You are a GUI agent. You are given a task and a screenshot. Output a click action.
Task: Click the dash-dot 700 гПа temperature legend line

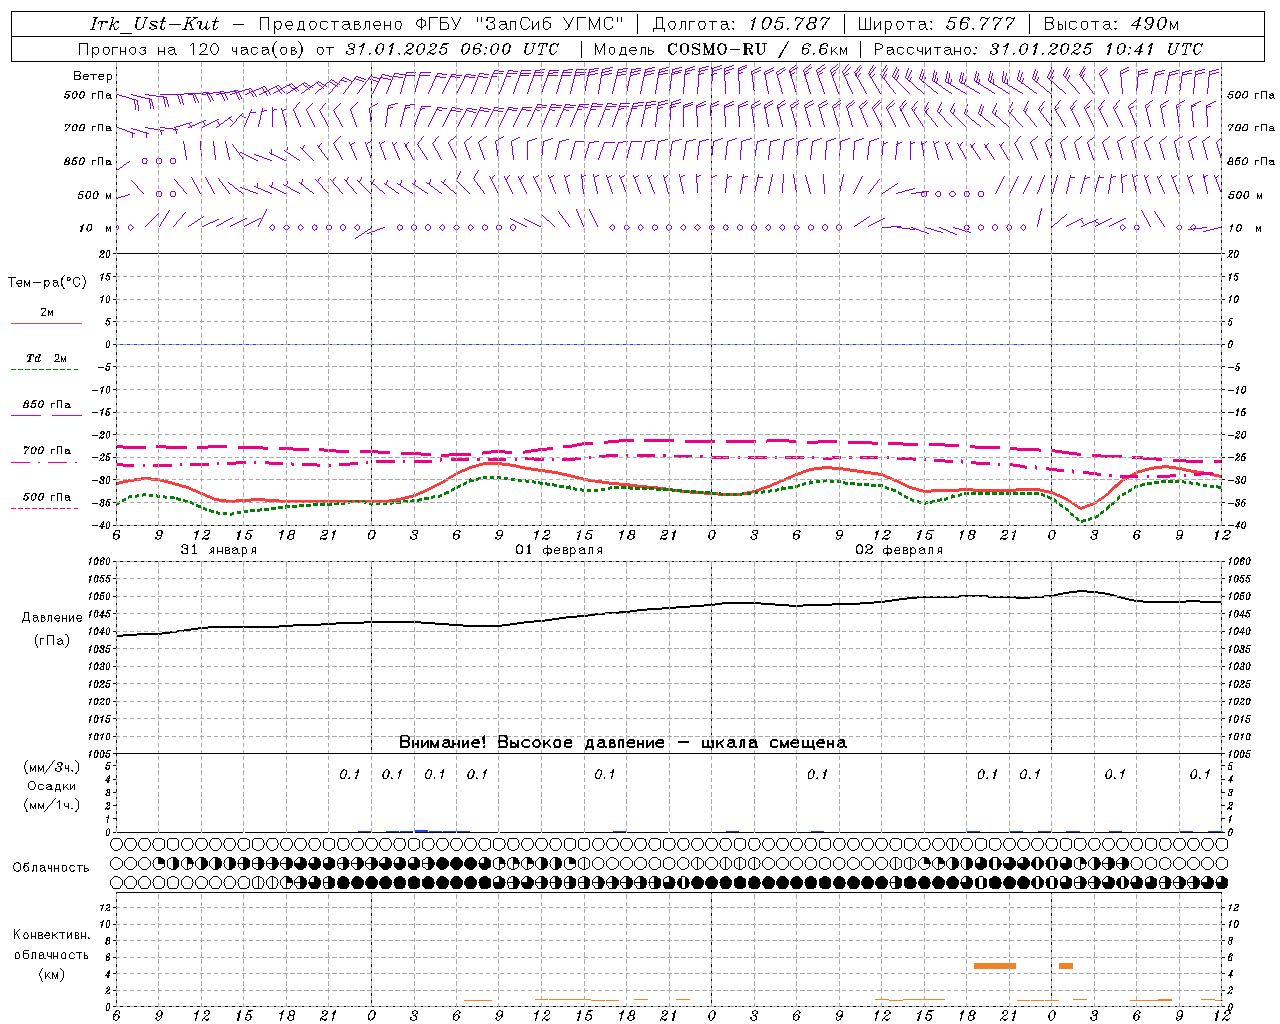click(x=45, y=463)
